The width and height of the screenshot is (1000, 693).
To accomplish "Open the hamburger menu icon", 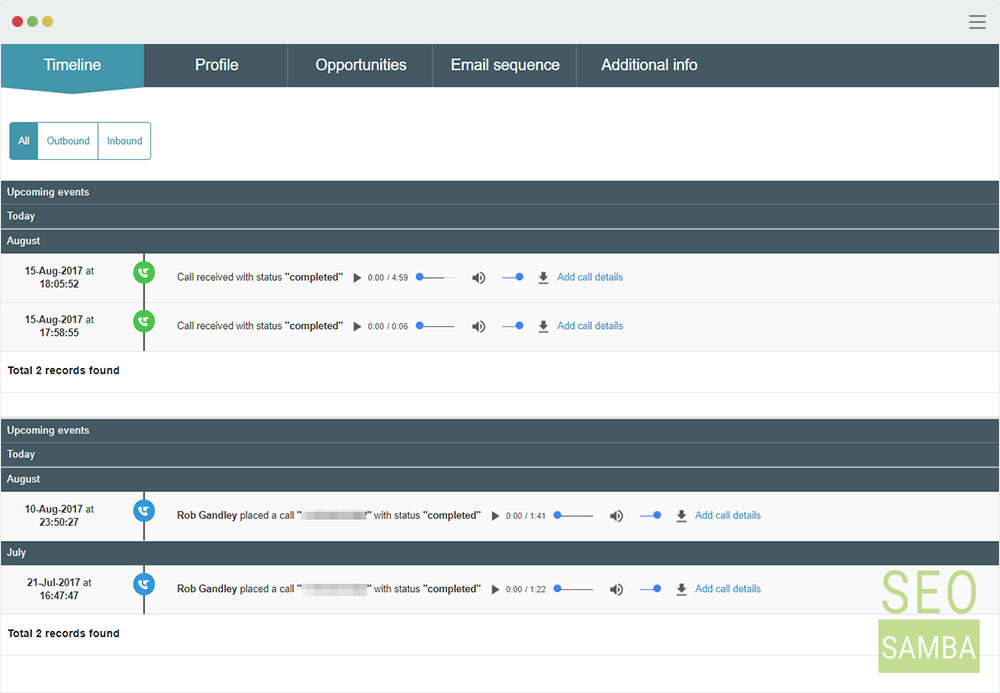I will tap(977, 22).
